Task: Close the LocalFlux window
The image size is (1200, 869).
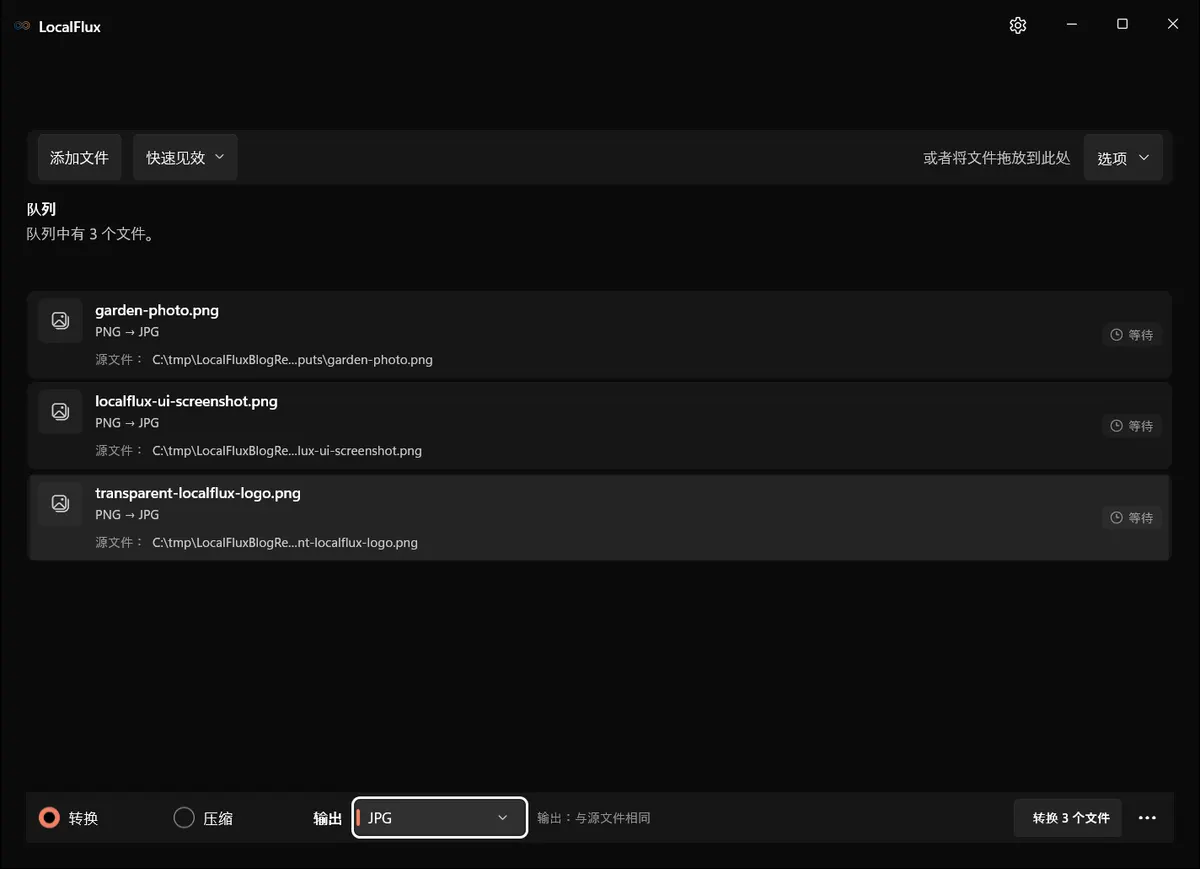Action: (x=1173, y=25)
